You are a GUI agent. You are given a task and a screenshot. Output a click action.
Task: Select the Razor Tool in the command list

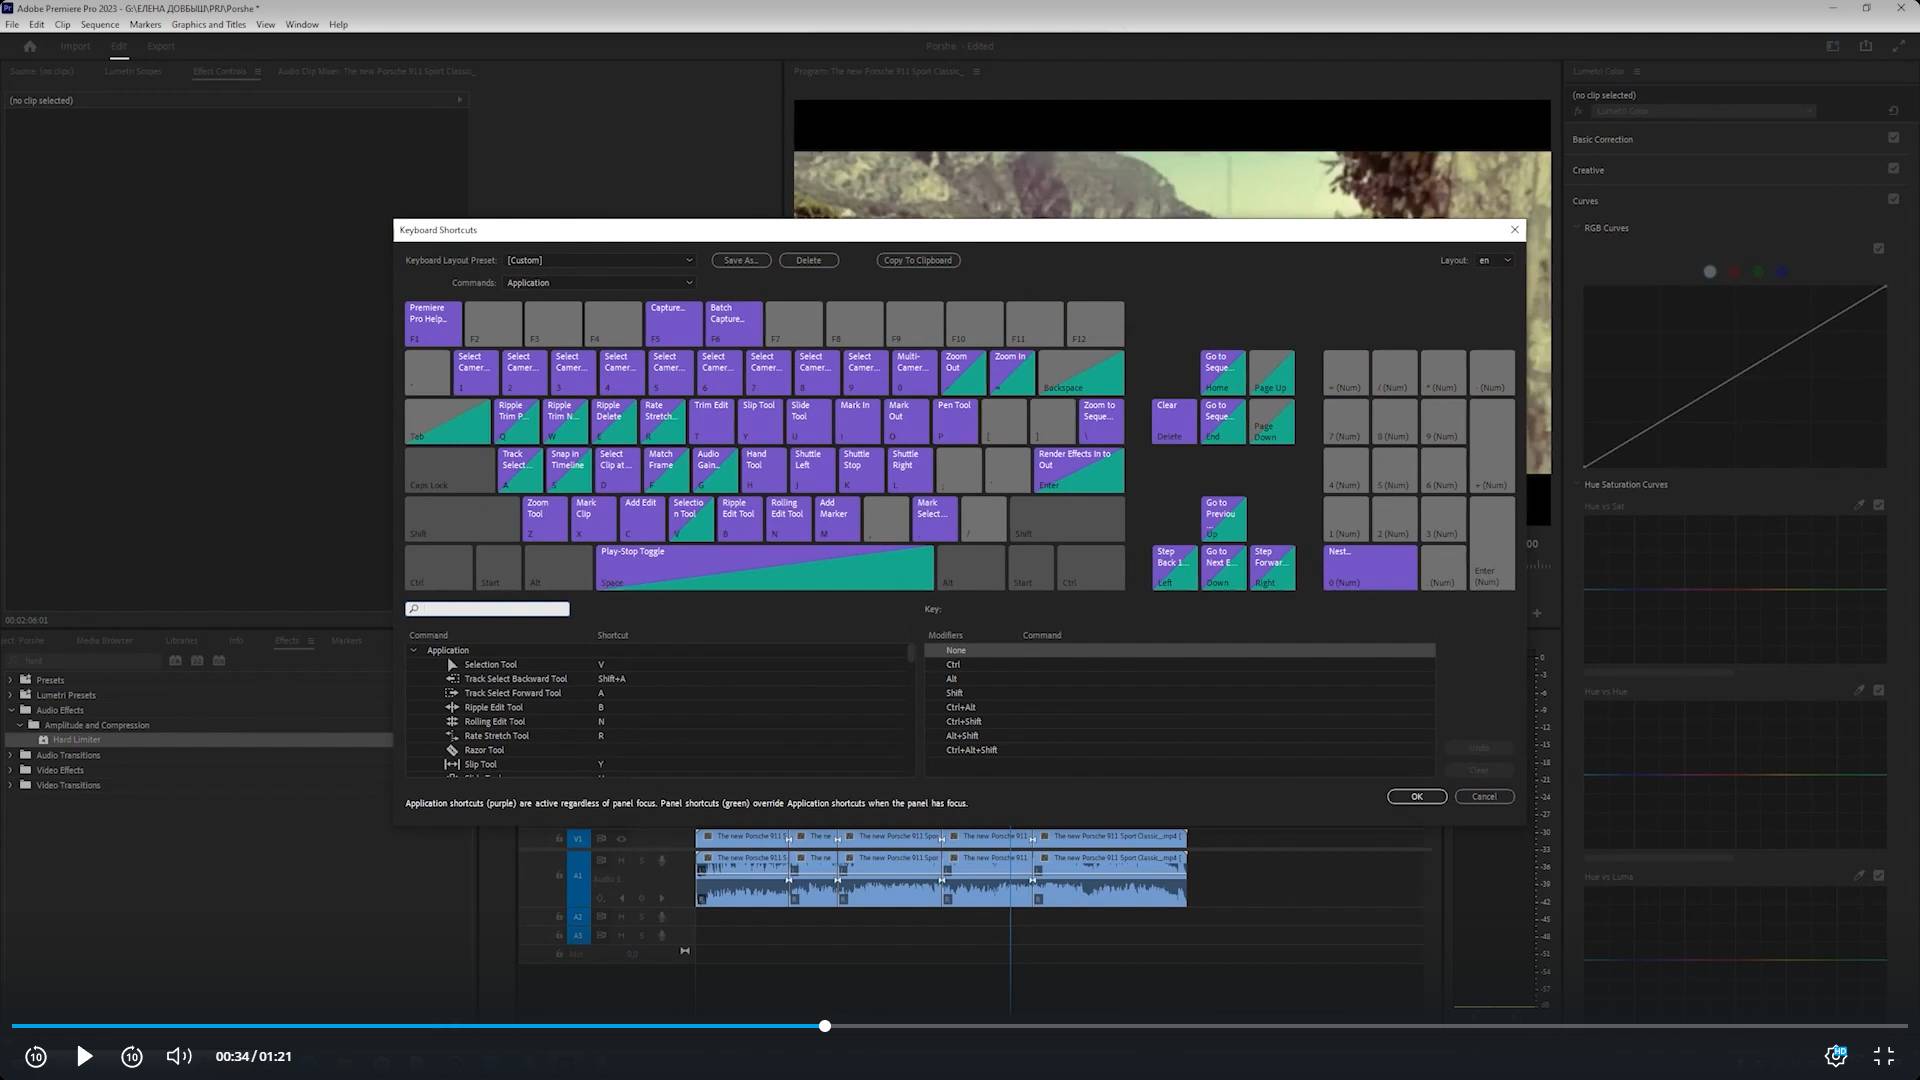tap(484, 749)
